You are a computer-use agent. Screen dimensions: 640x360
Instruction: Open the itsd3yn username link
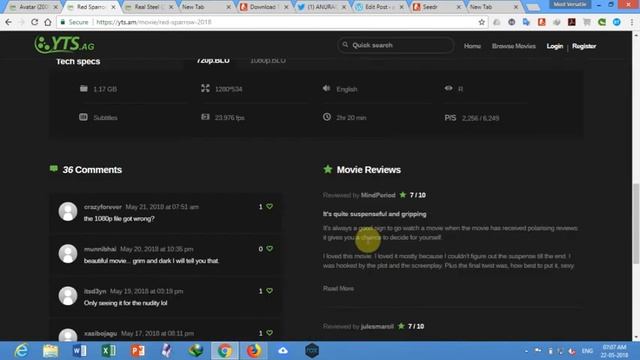[95, 291]
